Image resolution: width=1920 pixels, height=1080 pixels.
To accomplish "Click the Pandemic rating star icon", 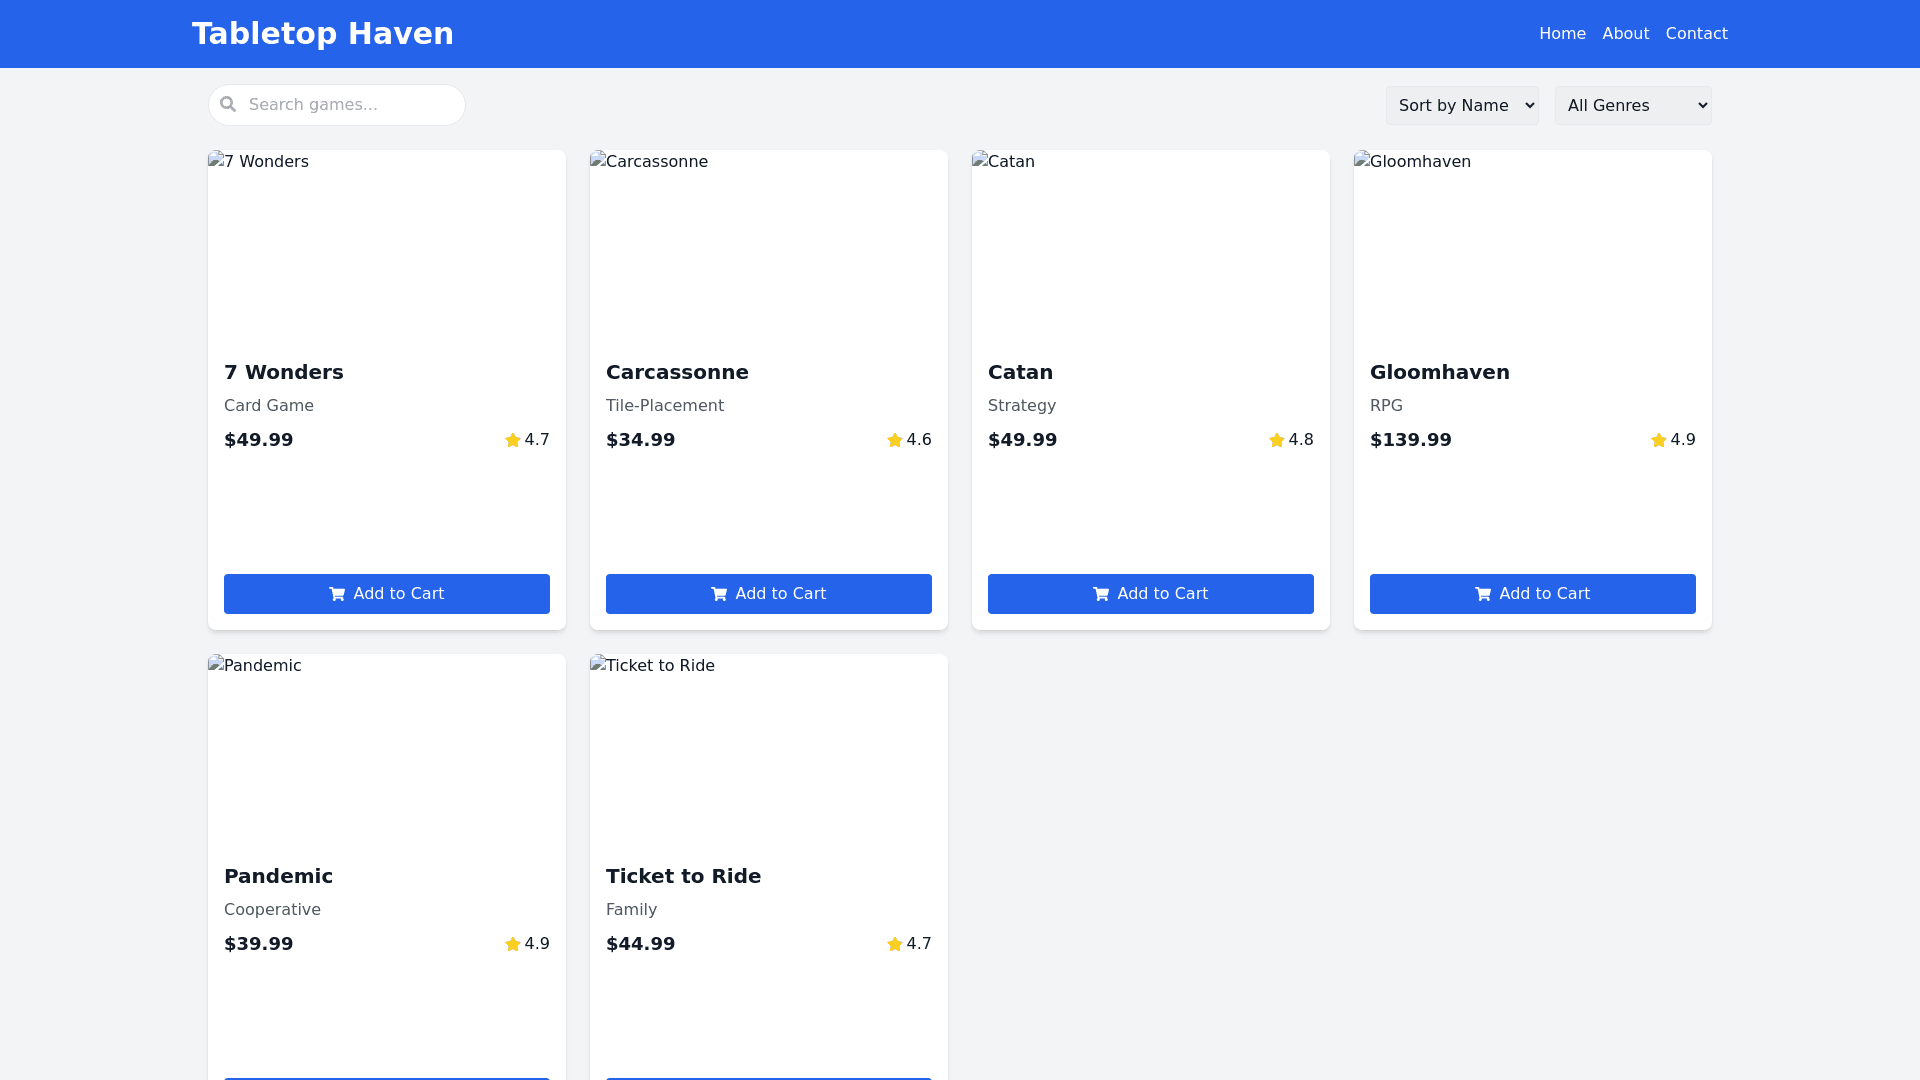I will pos(513,945).
